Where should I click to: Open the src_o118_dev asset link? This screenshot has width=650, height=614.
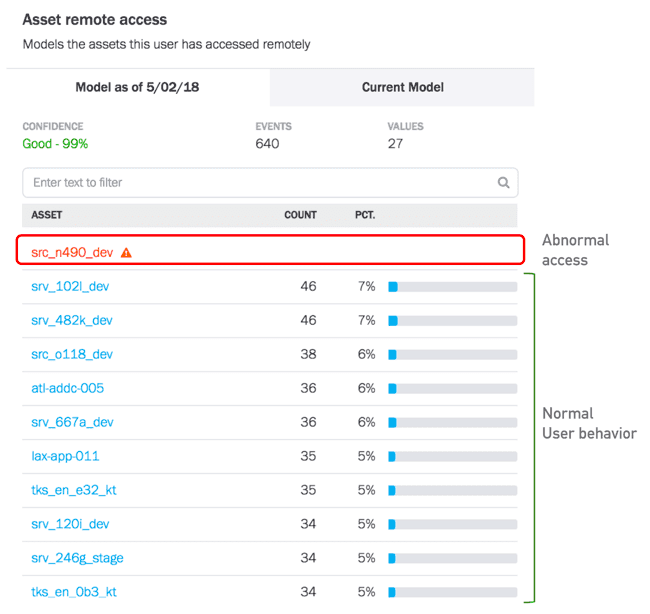(x=72, y=354)
